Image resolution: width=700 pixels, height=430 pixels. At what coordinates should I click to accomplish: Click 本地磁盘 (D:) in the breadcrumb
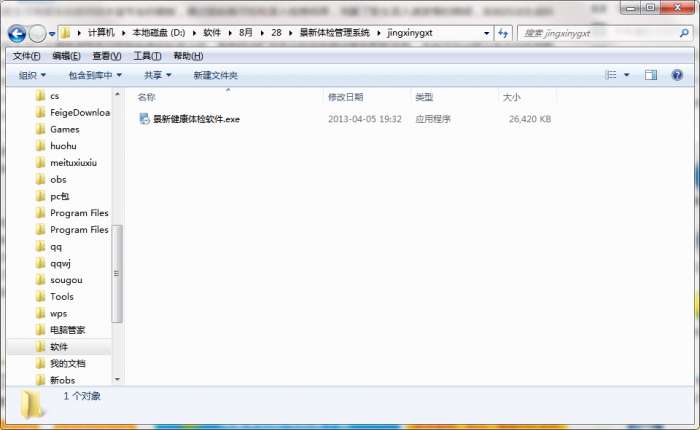coord(159,33)
